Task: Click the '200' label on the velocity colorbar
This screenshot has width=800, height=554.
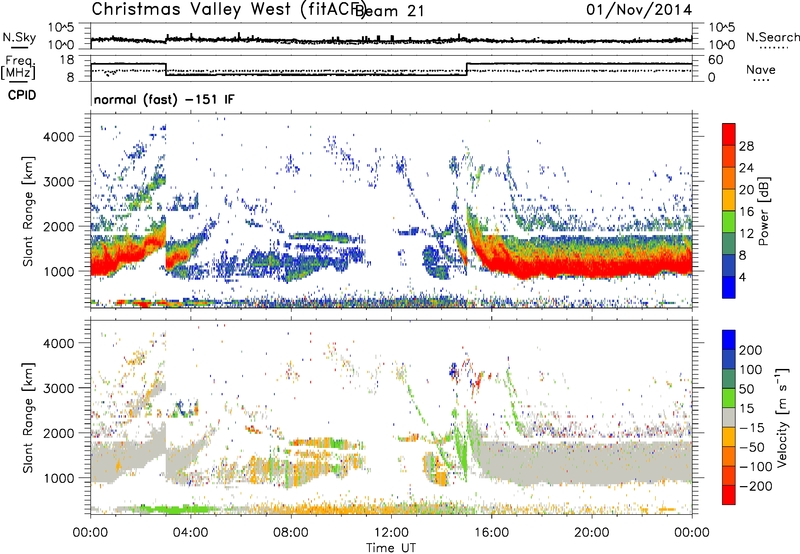Action: coord(751,350)
